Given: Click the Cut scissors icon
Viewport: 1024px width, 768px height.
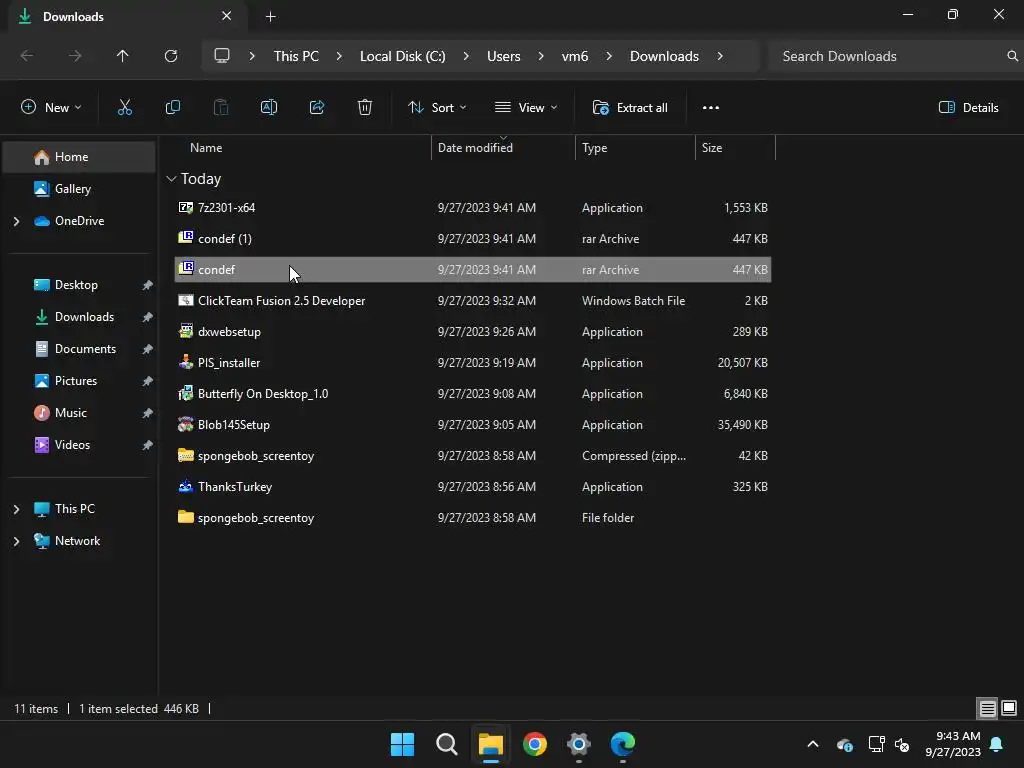Looking at the screenshot, I should [124, 107].
